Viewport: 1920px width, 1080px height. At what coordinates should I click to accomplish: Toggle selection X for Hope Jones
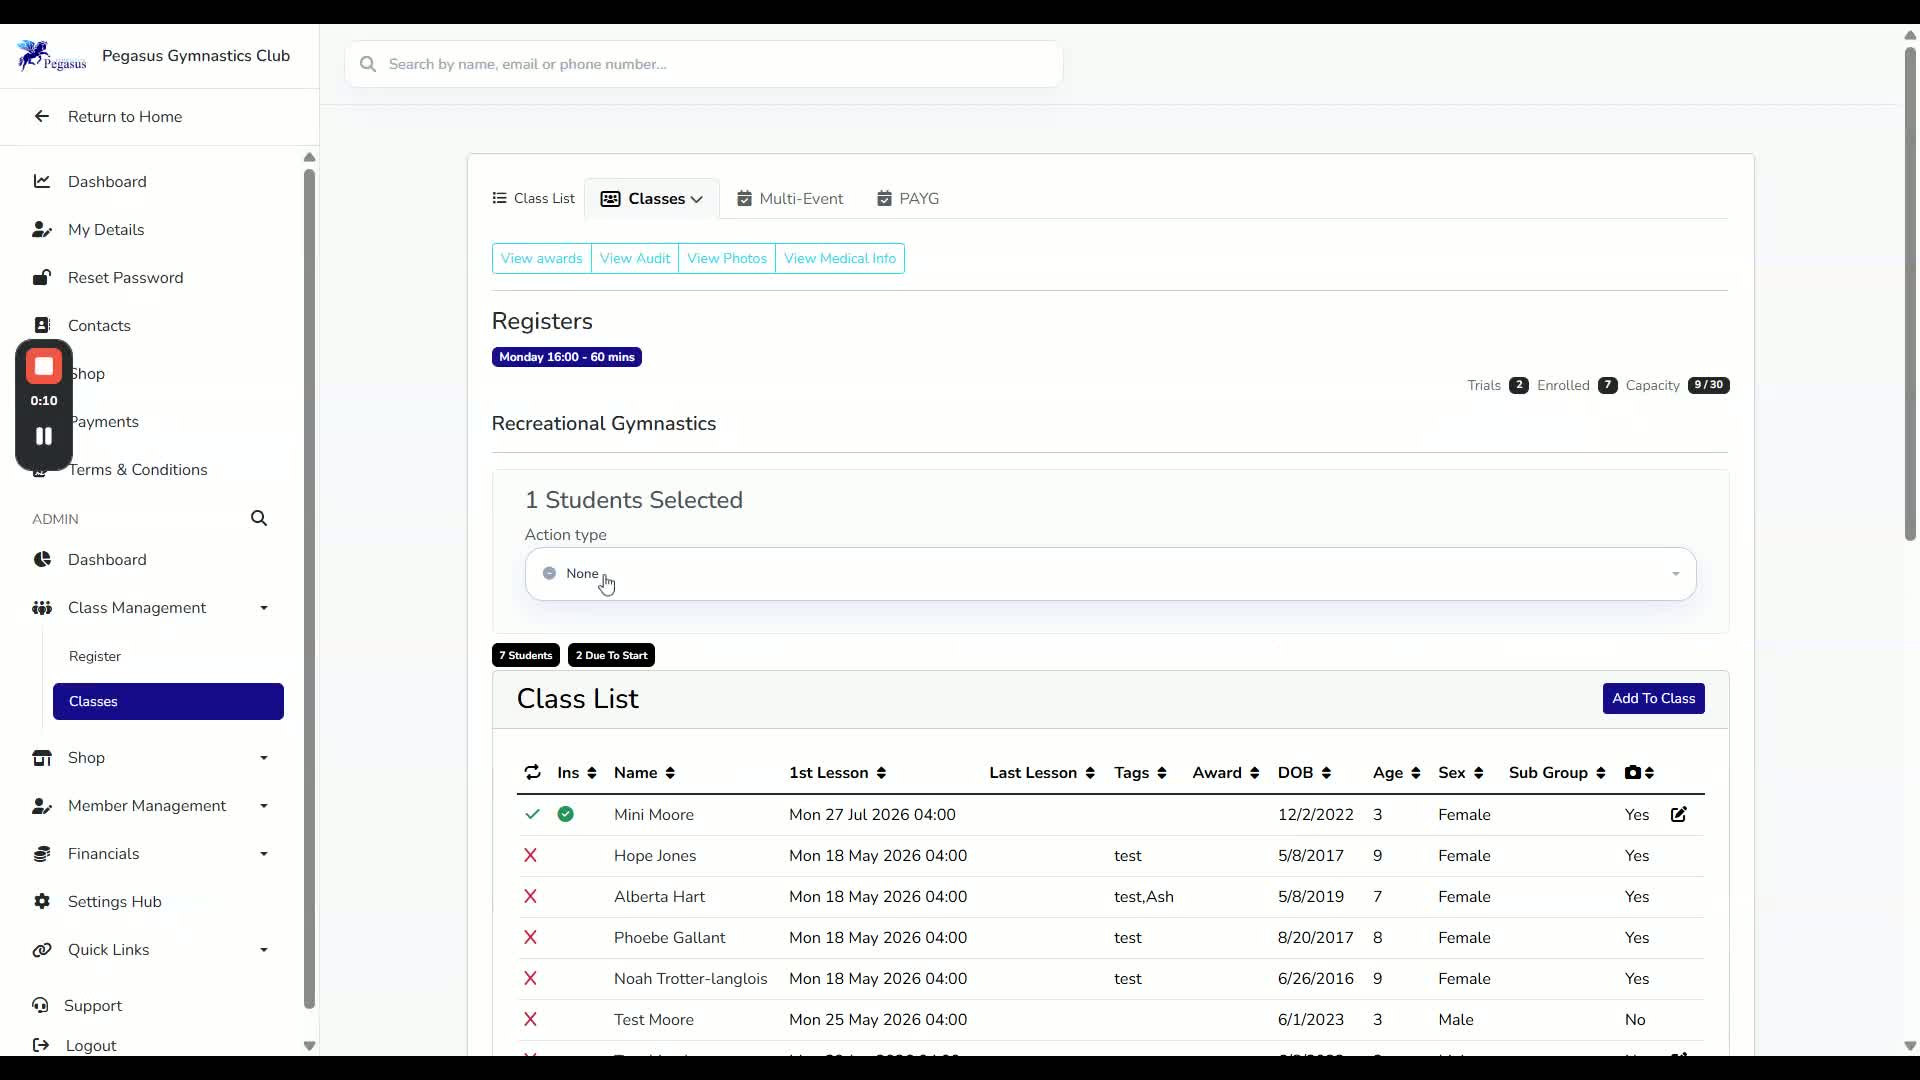pyautogui.click(x=530, y=855)
